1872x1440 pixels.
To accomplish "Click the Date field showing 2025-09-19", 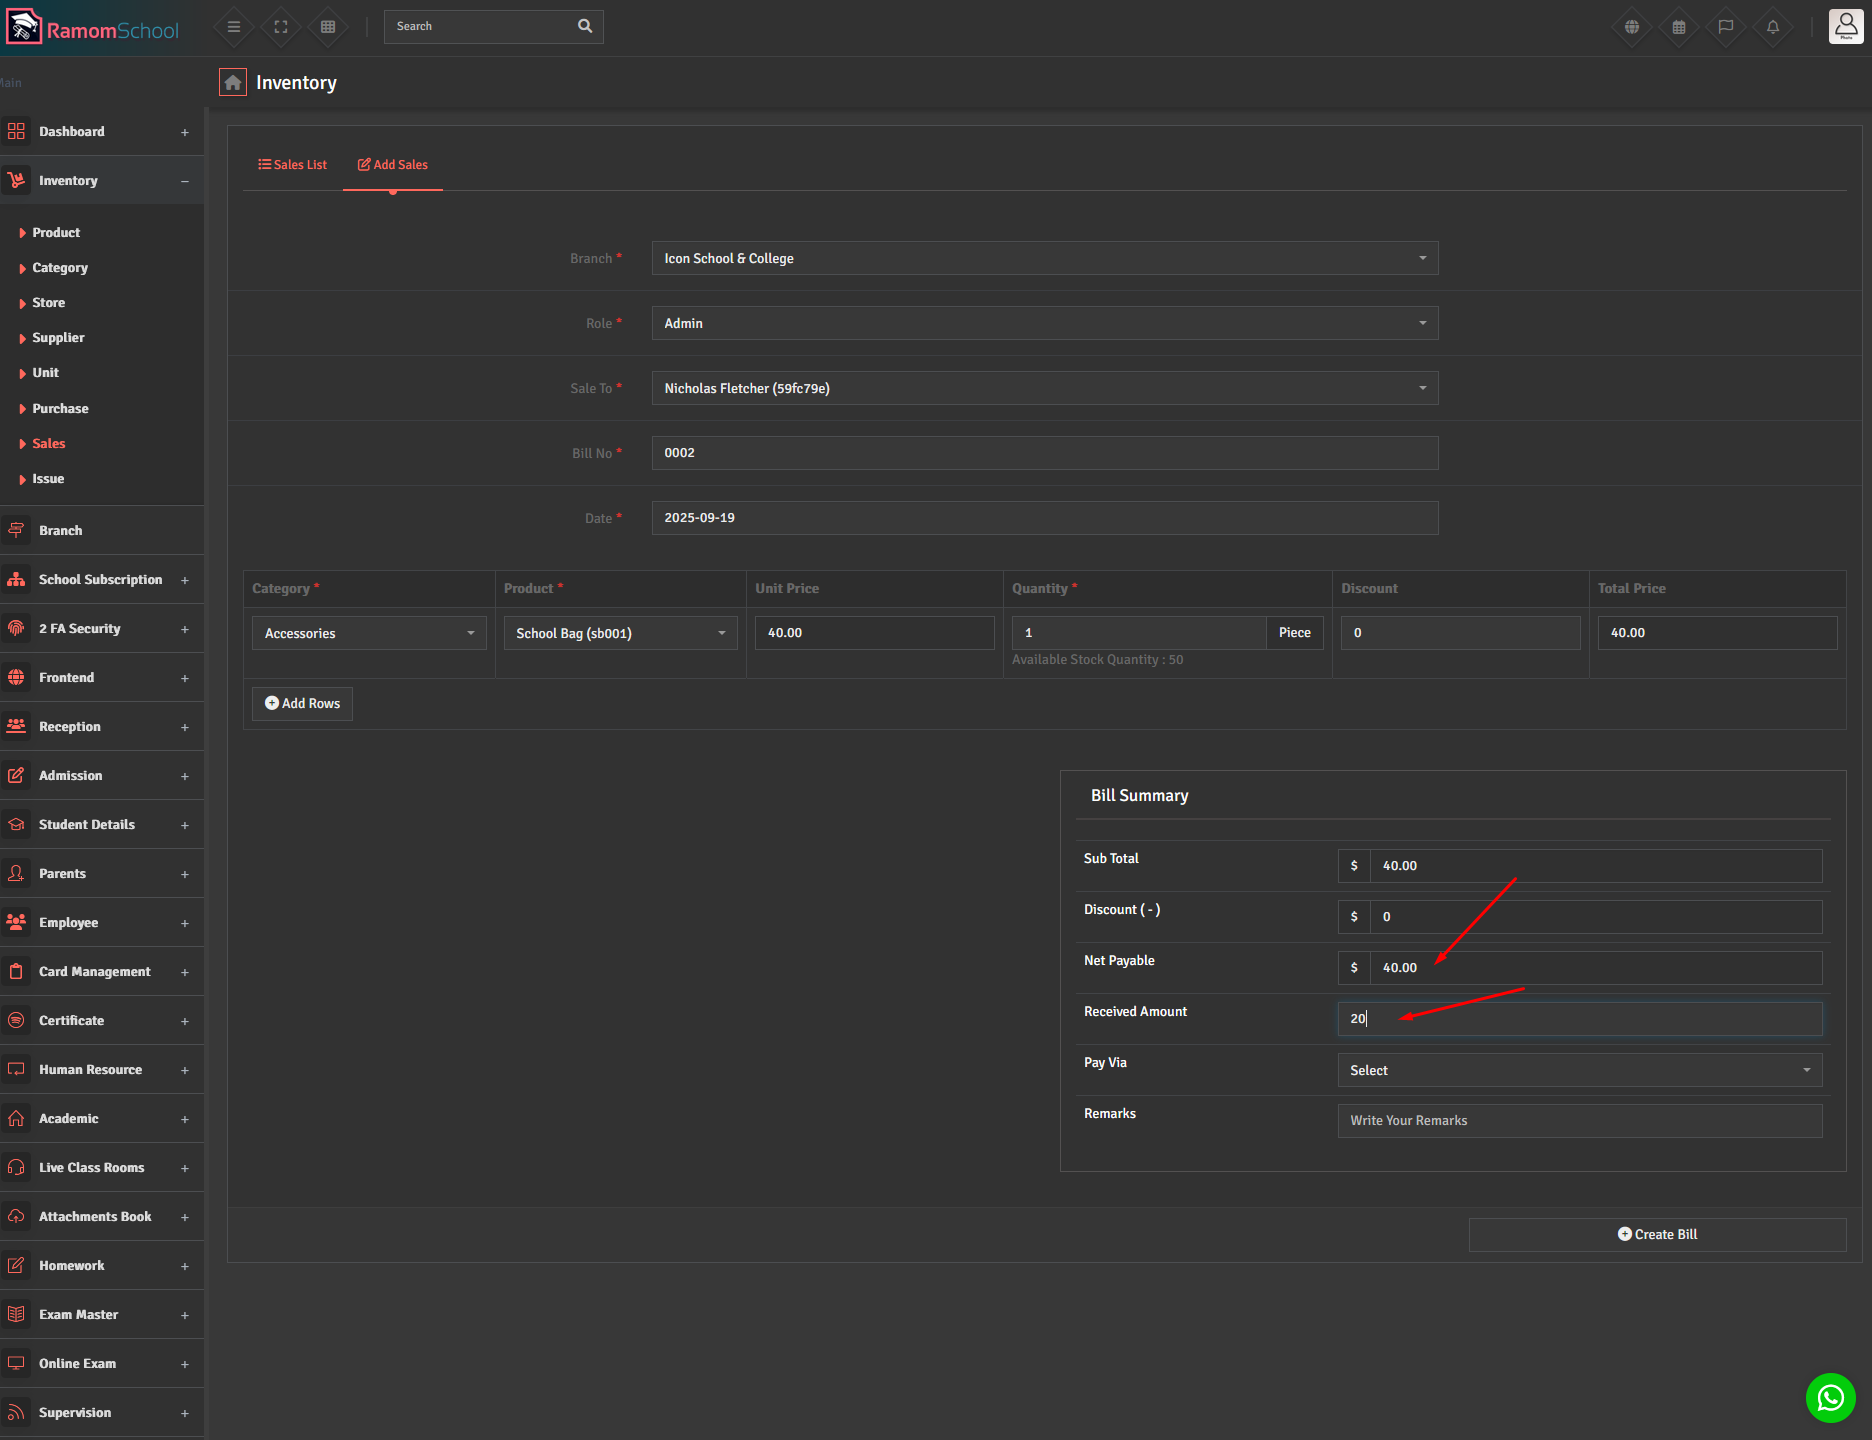I will click(x=1045, y=518).
